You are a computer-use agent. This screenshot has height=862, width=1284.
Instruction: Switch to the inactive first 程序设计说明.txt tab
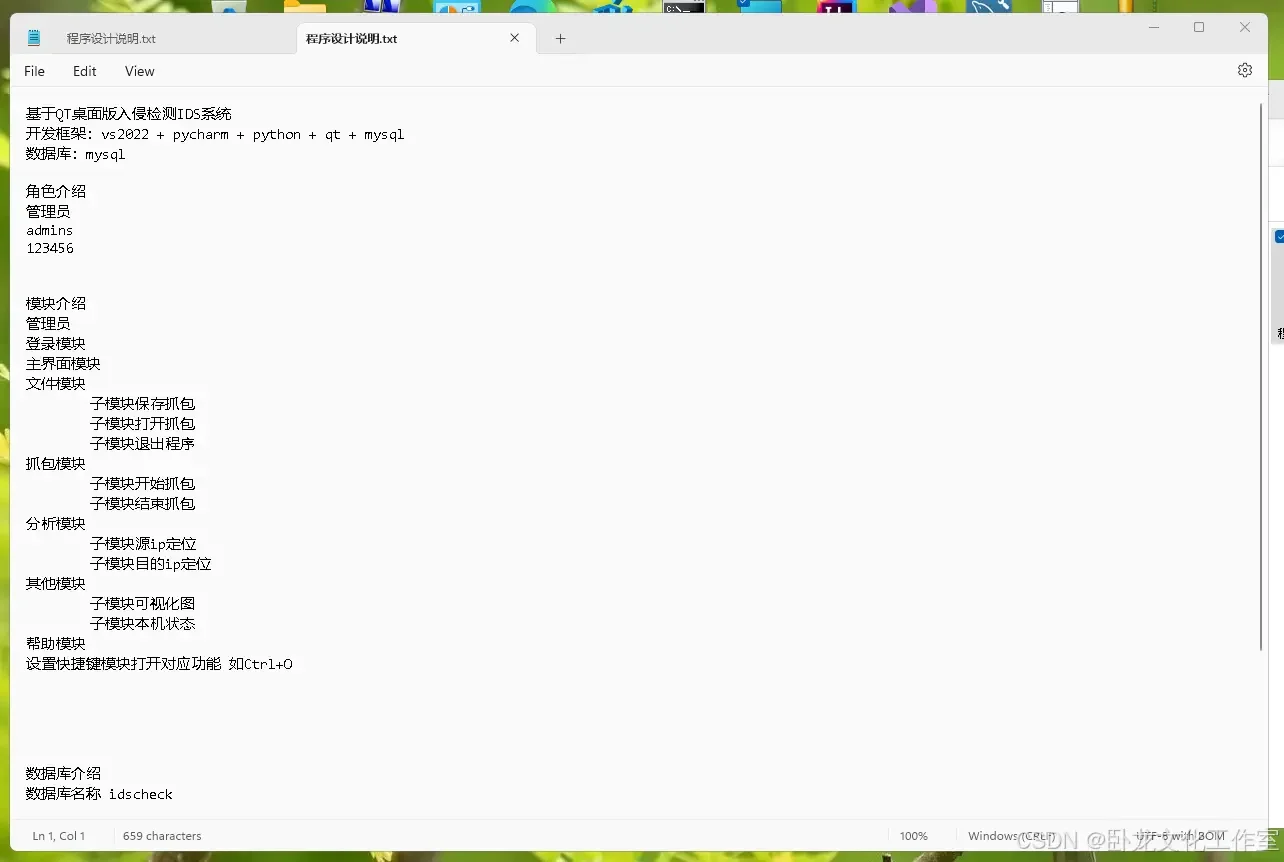tap(111, 39)
